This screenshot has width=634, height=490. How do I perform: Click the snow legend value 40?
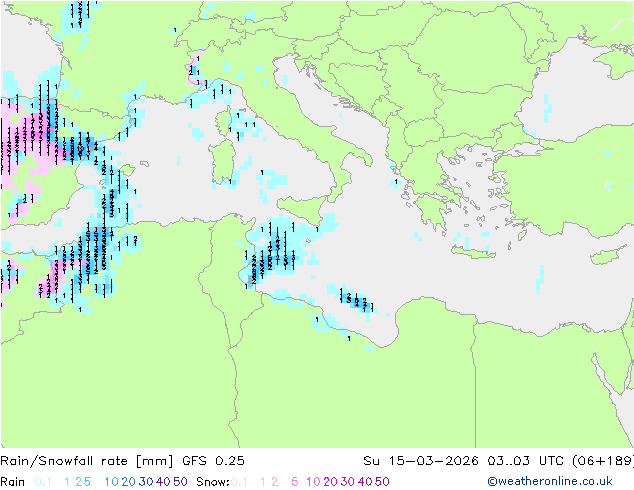coord(365,482)
